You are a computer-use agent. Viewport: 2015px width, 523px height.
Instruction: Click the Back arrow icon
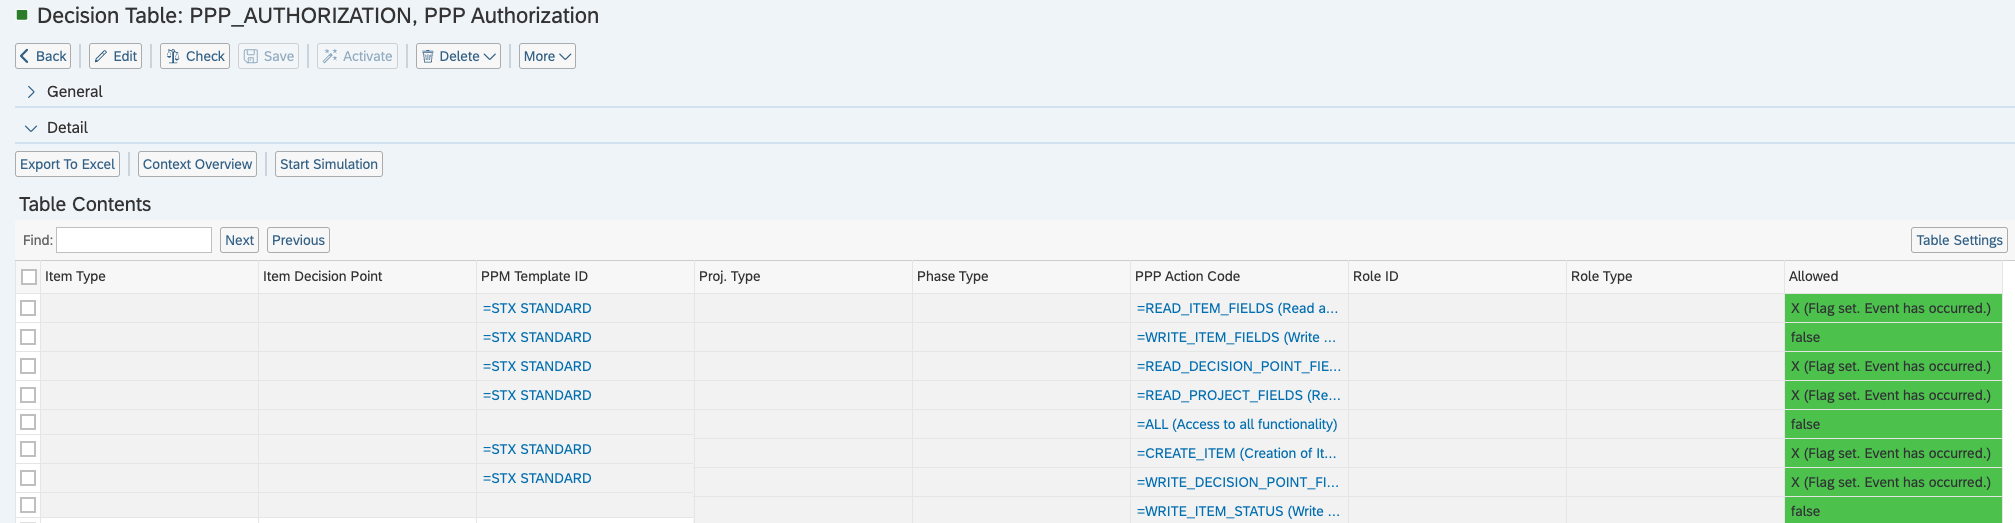[x=24, y=56]
